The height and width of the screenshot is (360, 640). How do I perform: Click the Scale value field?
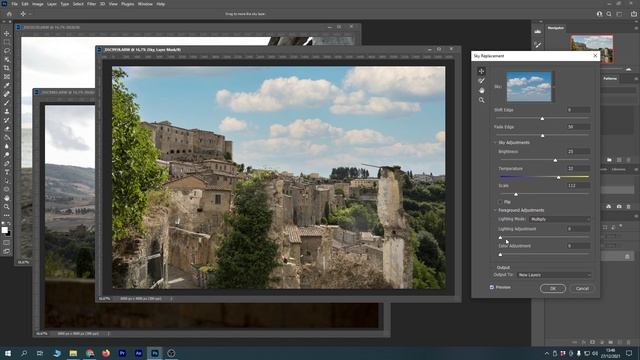pyautogui.click(x=578, y=185)
